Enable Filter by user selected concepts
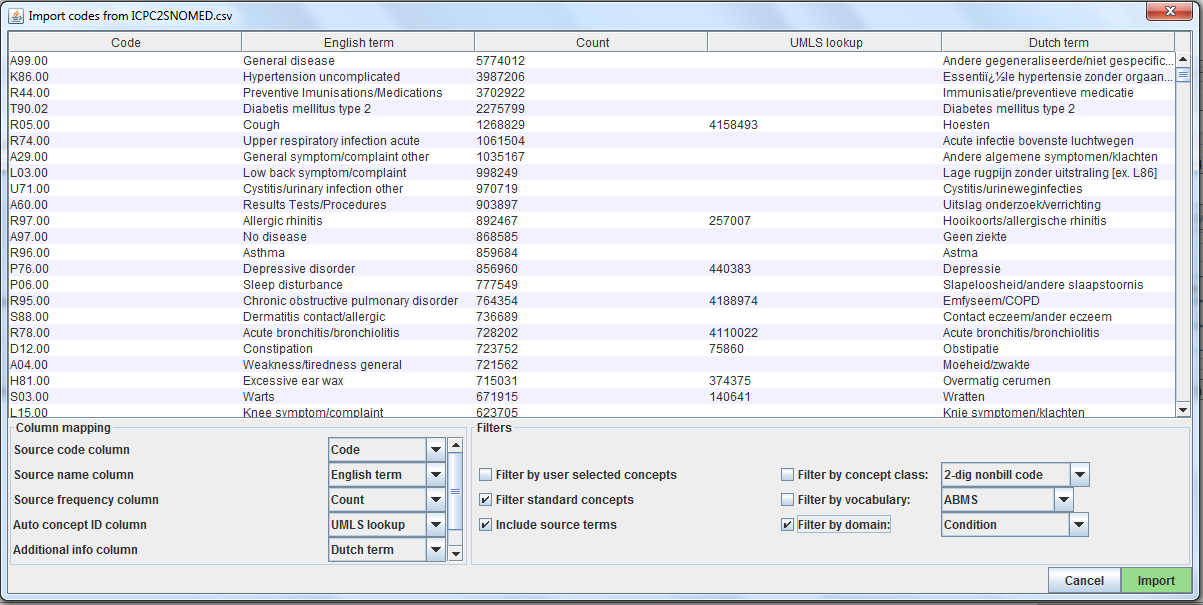The image size is (1203, 605). [x=486, y=475]
